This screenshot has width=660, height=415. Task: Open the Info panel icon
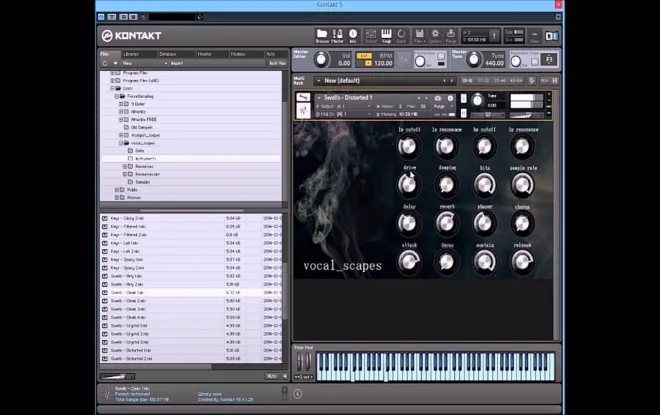click(353, 36)
